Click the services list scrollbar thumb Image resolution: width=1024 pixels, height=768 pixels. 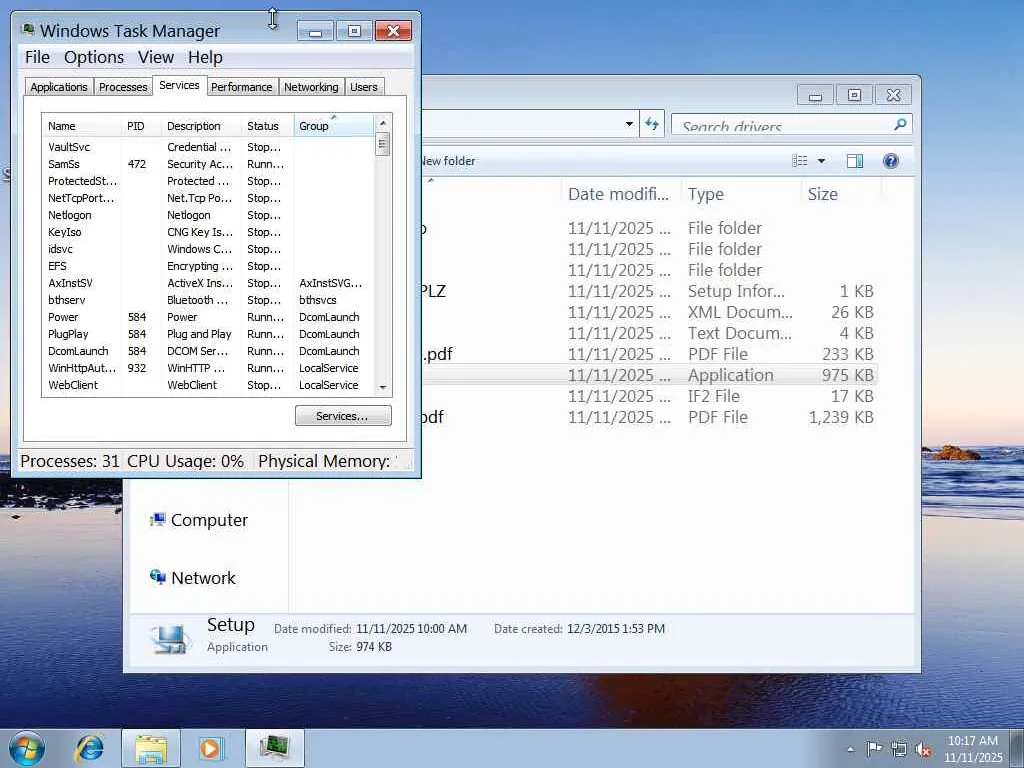383,144
